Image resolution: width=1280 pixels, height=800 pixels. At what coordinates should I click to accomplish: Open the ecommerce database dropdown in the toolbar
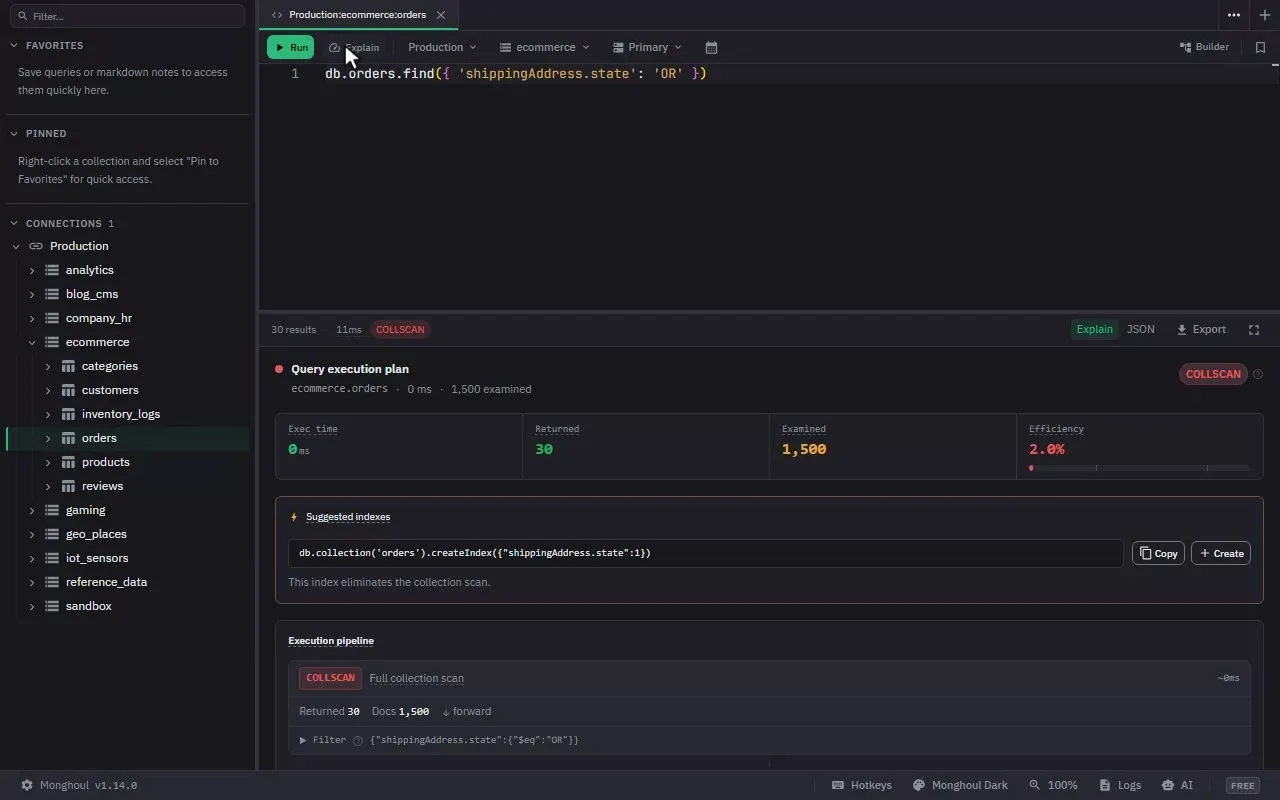click(545, 47)
